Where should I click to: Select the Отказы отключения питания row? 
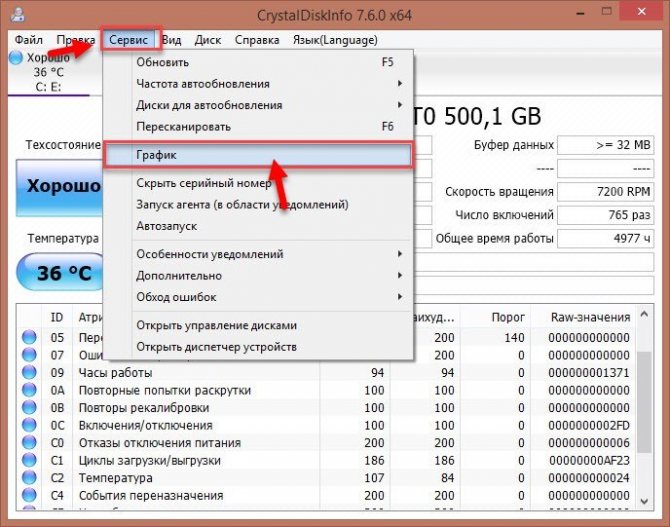(326, 443)
